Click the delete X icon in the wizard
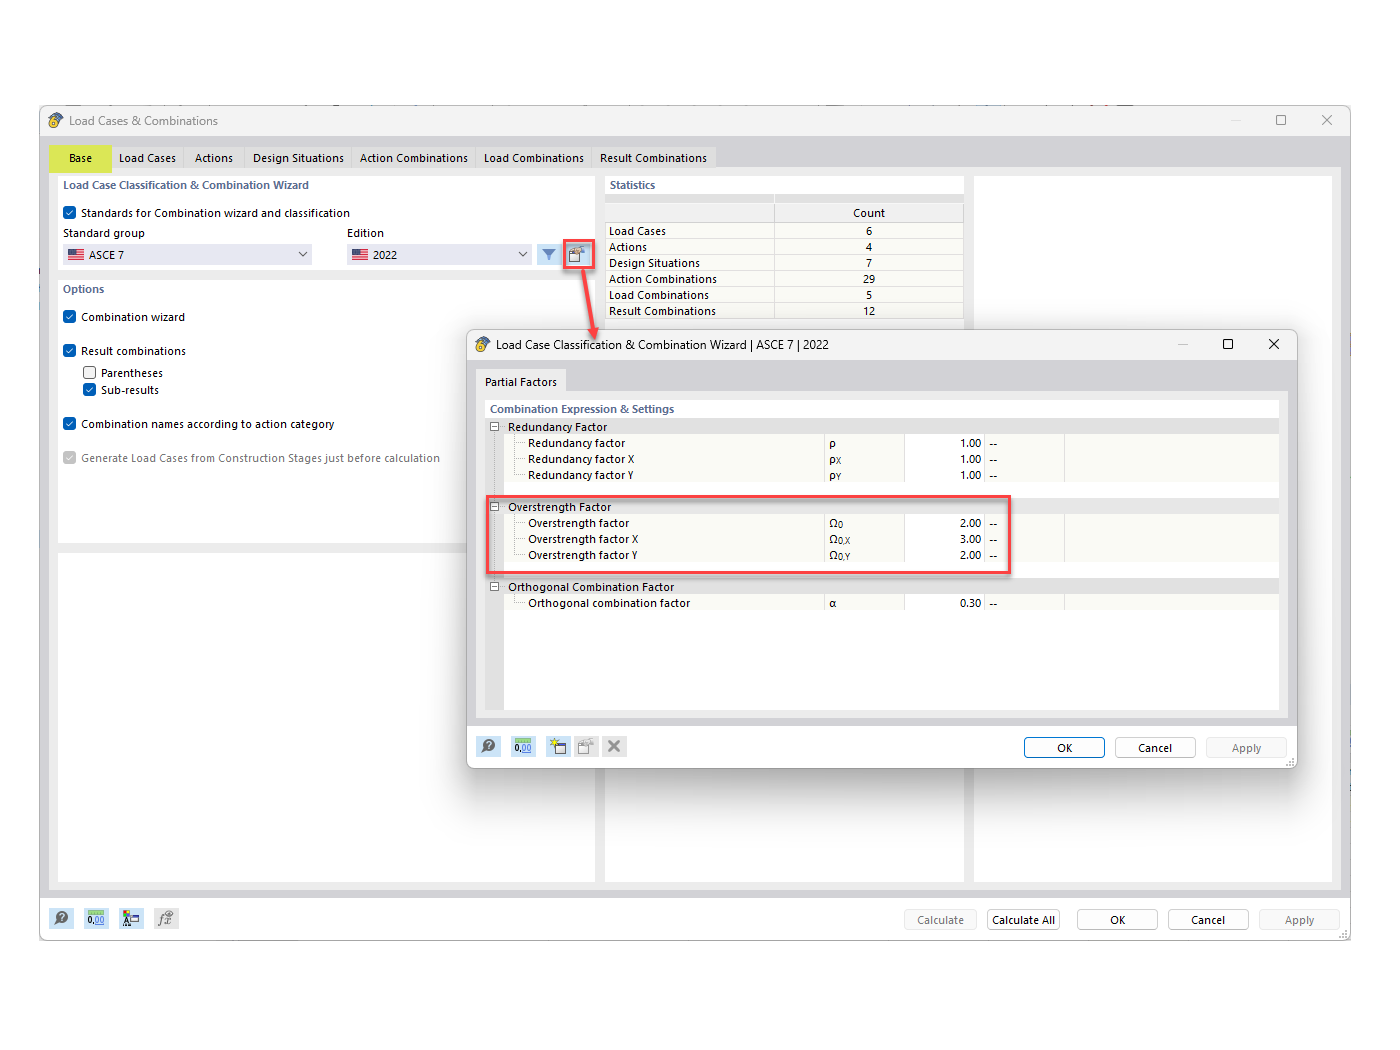 [614, 746]
